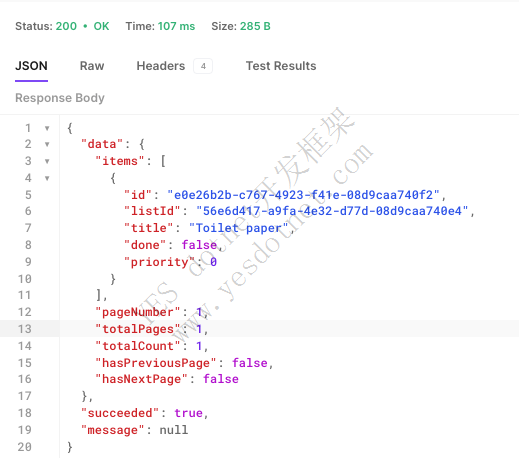This screenshot has width=519, height=465.
Task: Click the Response Body label
Action: click(60, 98)
